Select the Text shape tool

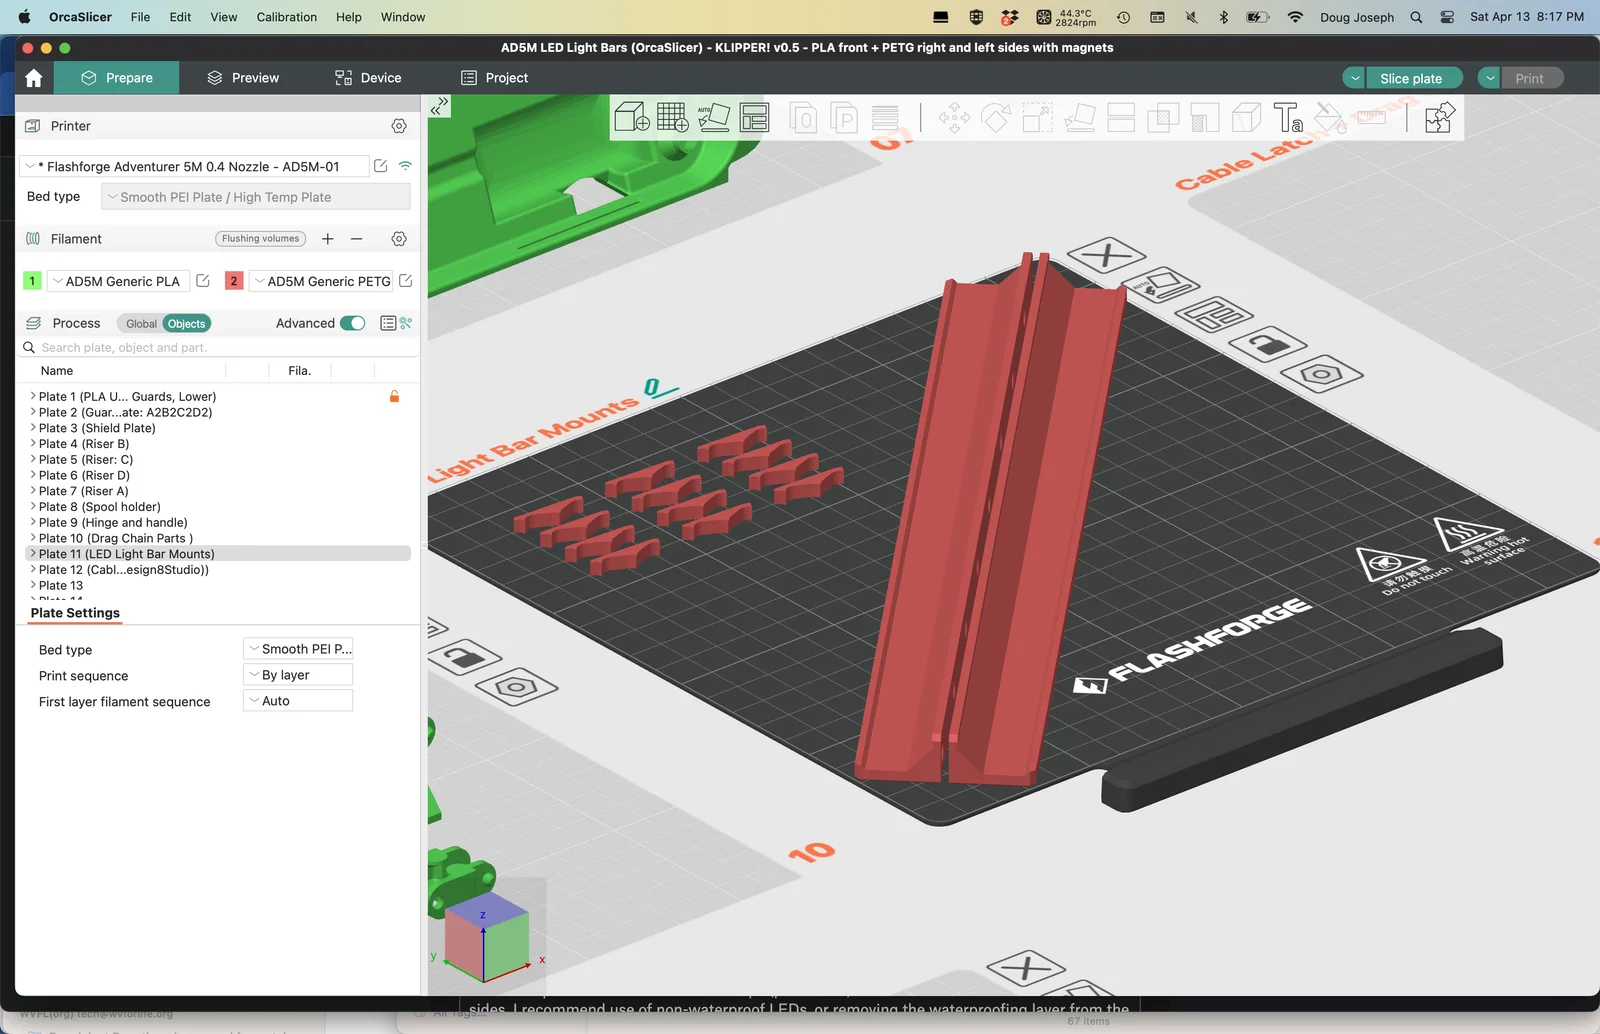coord(1288,118)
